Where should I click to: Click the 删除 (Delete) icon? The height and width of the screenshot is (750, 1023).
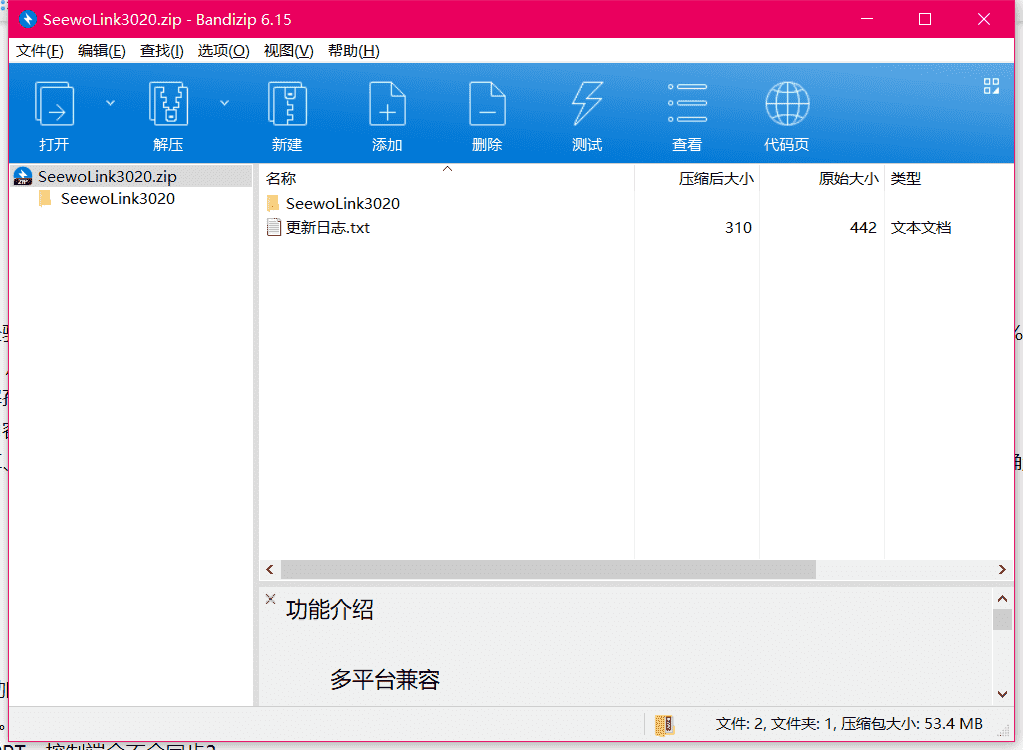[x=487, y=104]
